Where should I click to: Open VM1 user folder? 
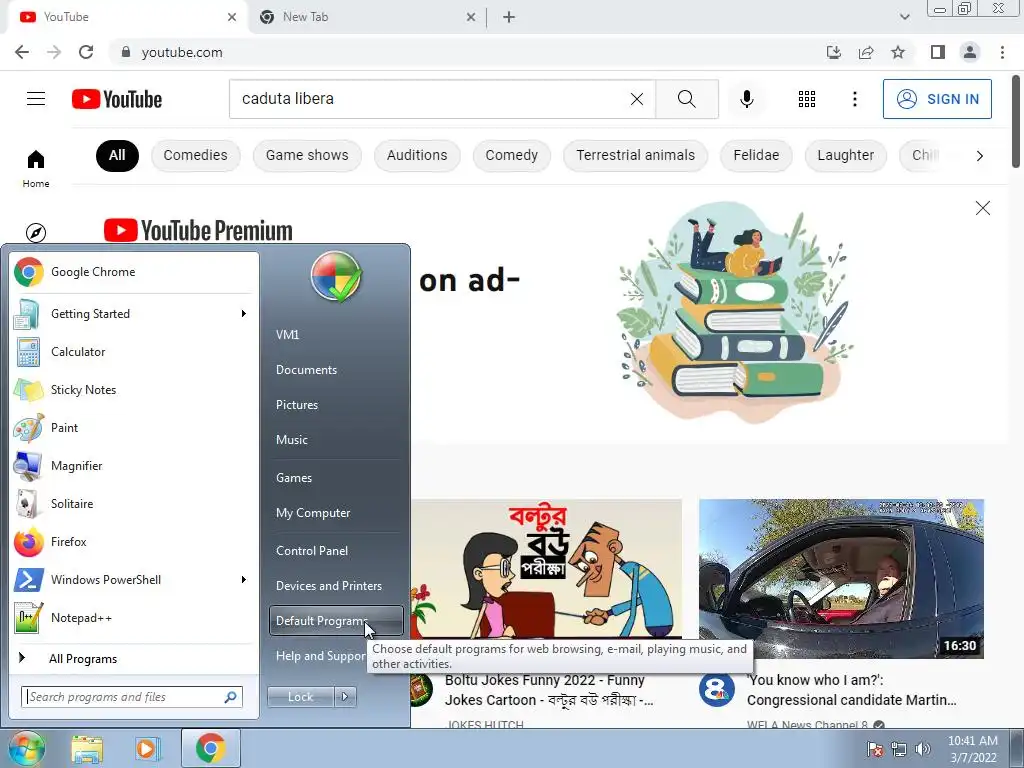(336, 334)
